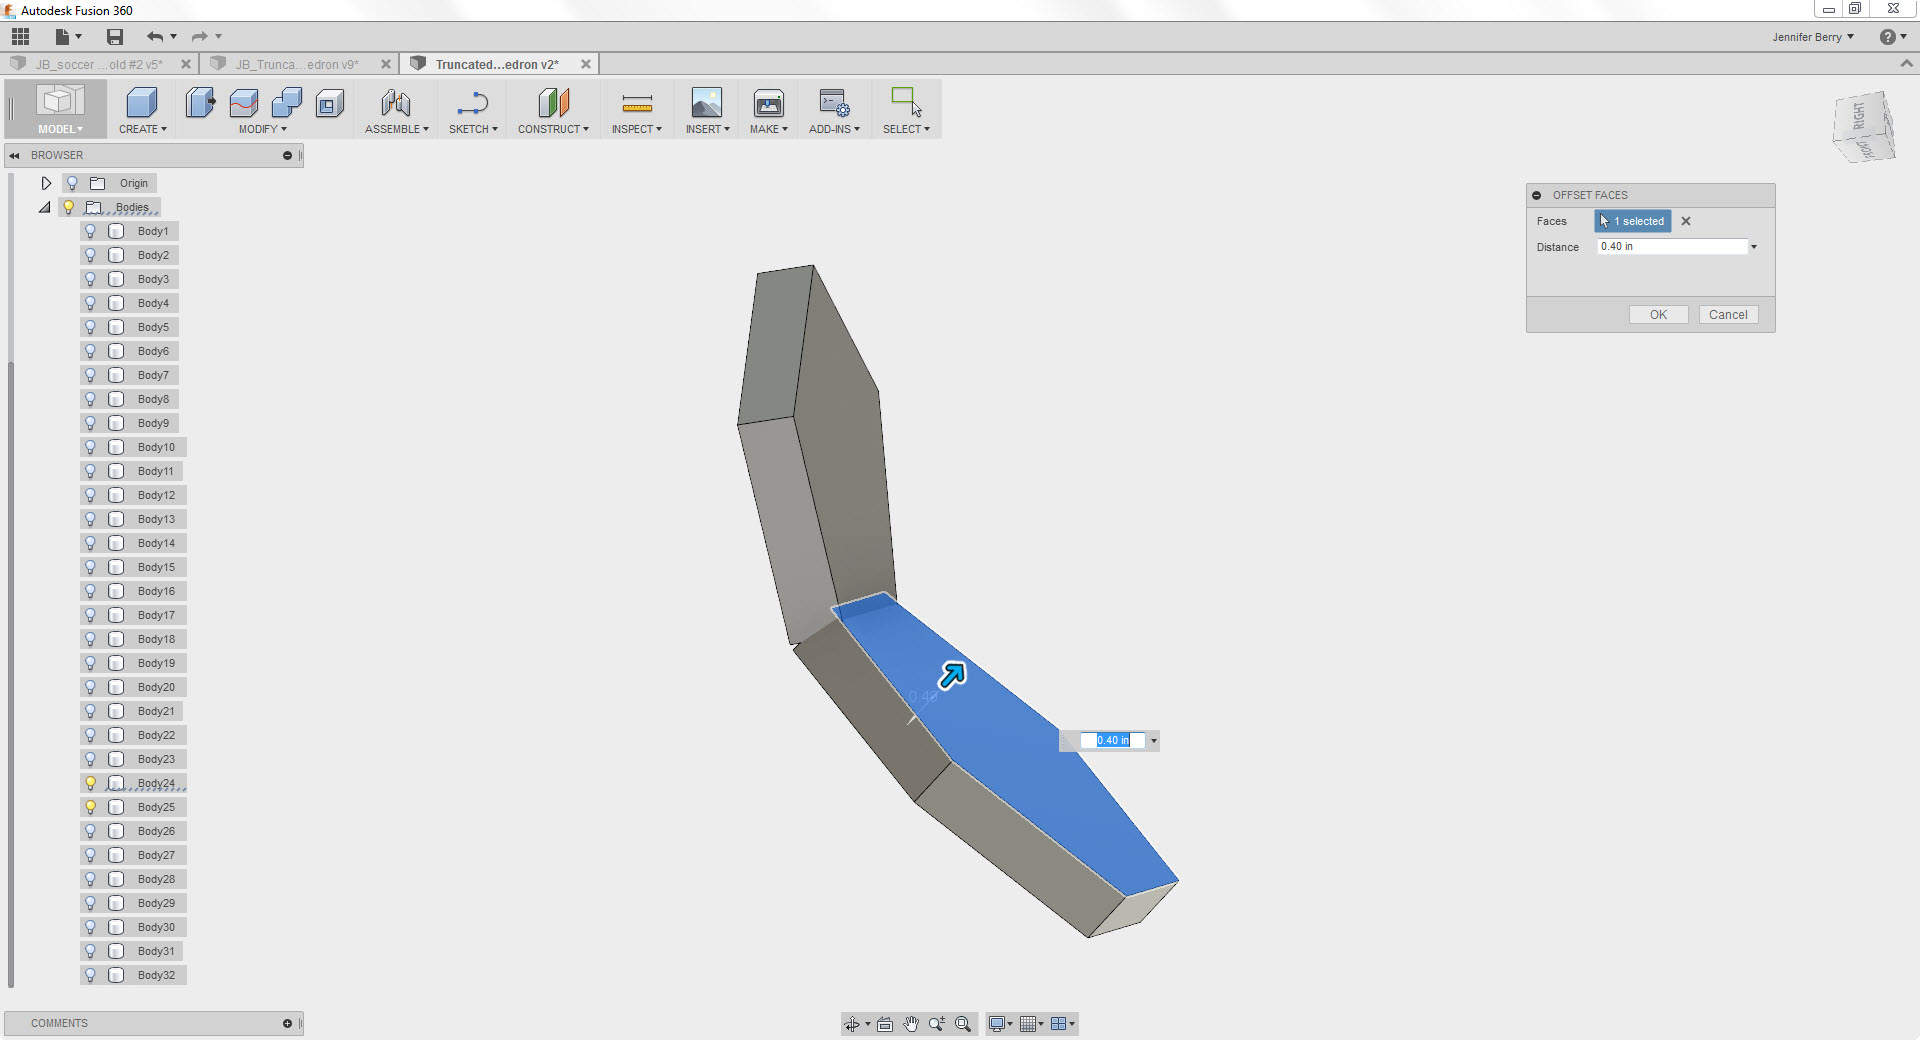Click the Redo arrow

199,37
